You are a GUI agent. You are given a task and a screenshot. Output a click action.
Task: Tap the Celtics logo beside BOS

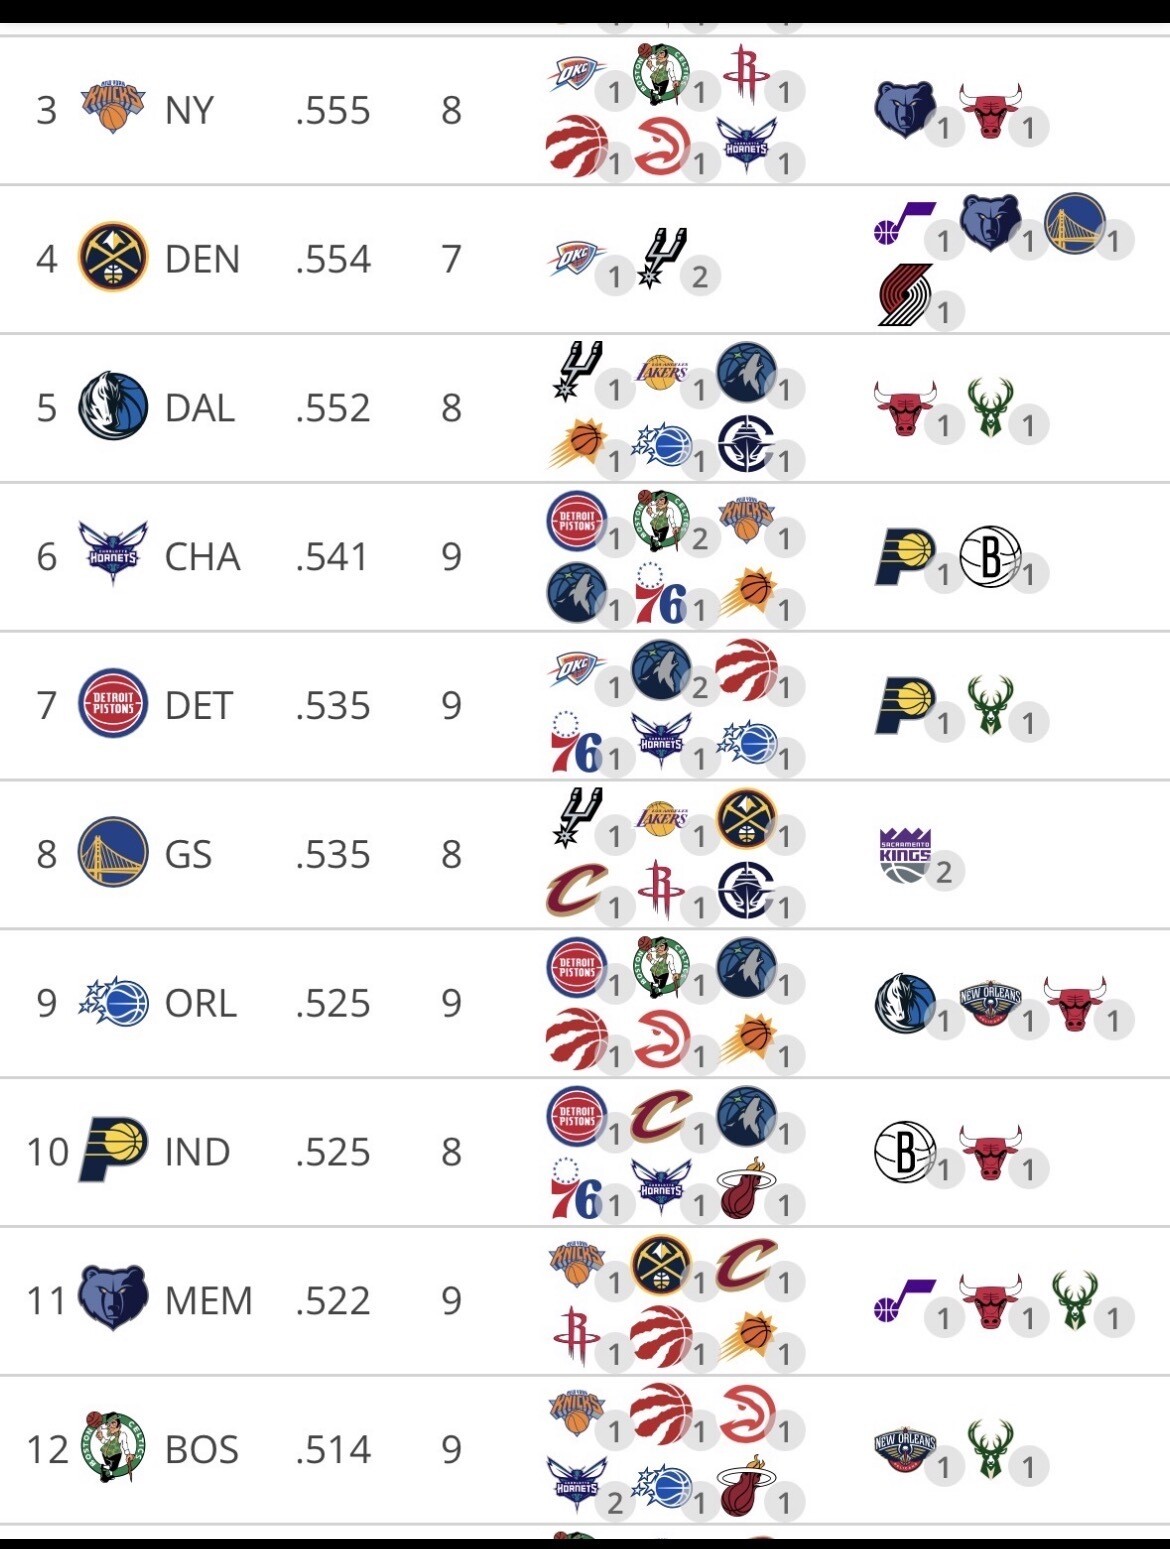[114, 1447]
